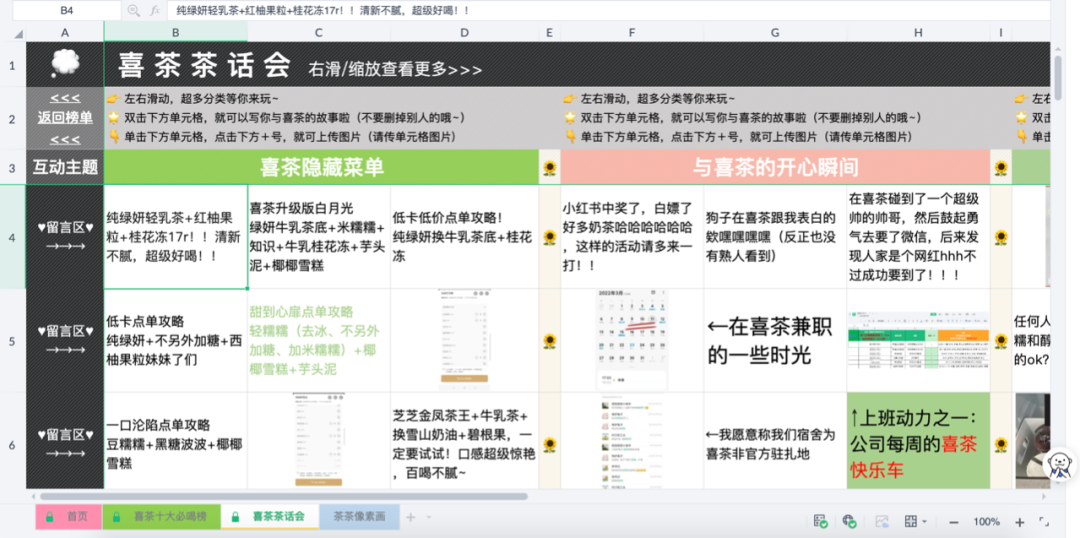Switch to the 喜茶十大必喝榜 sheet tab
Screen dimensions: 1080x538
pyautogui.click(x=161, y=516)
